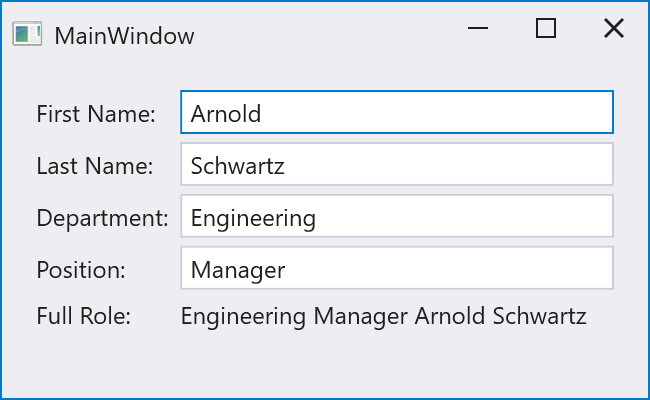650x400 pixels.
Task: Click the "Last Name:" label
Action: pos(94,166)
